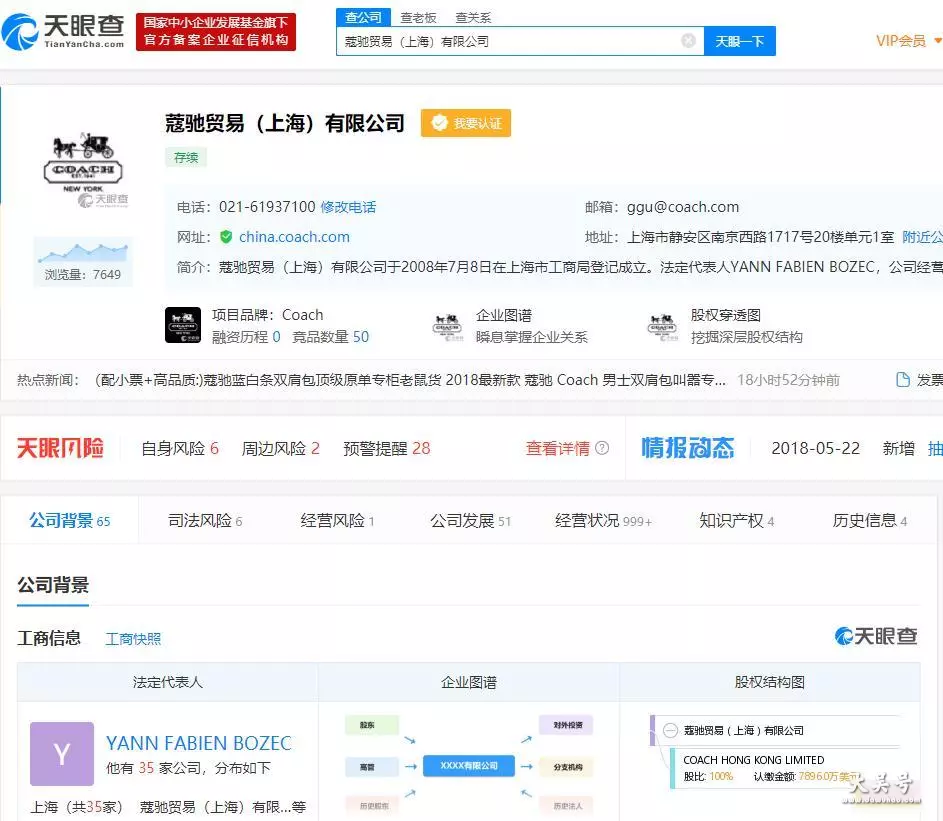Click the 天眼风险 heading
Viewport: 943px width, 821px height.
[60, 448]
